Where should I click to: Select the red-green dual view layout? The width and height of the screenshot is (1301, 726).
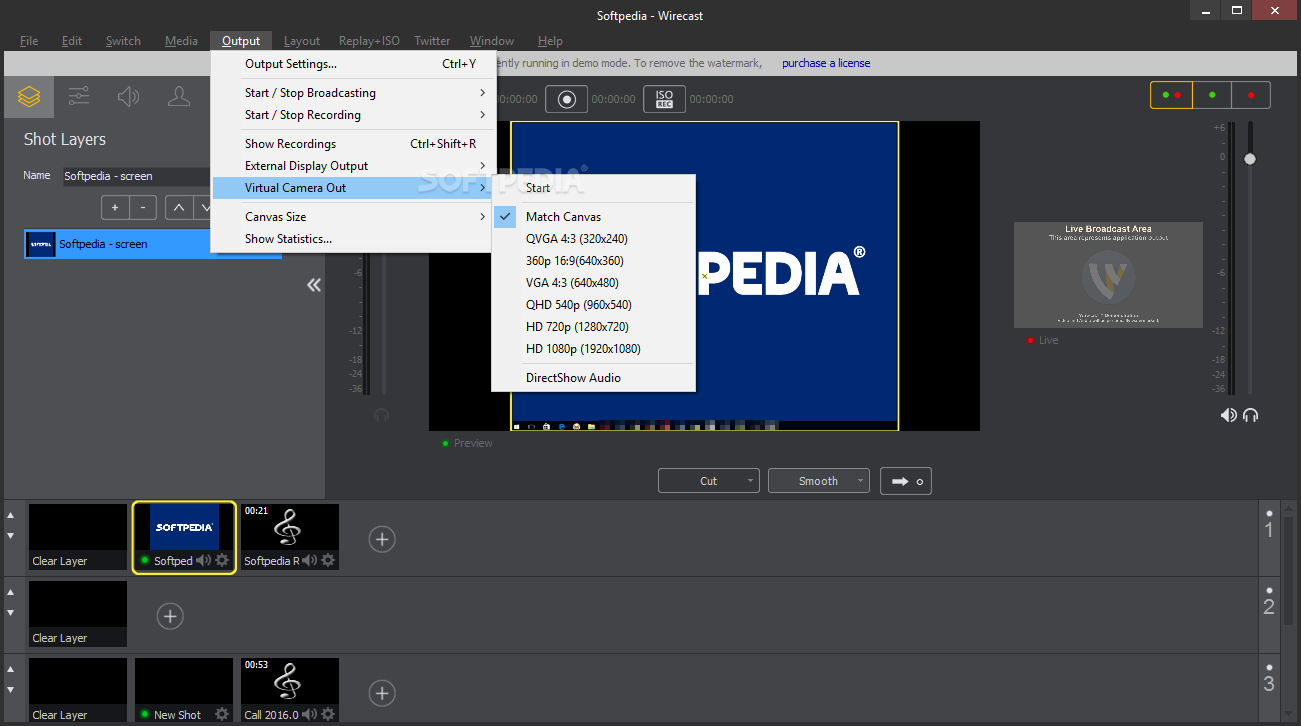[1171, 95]
